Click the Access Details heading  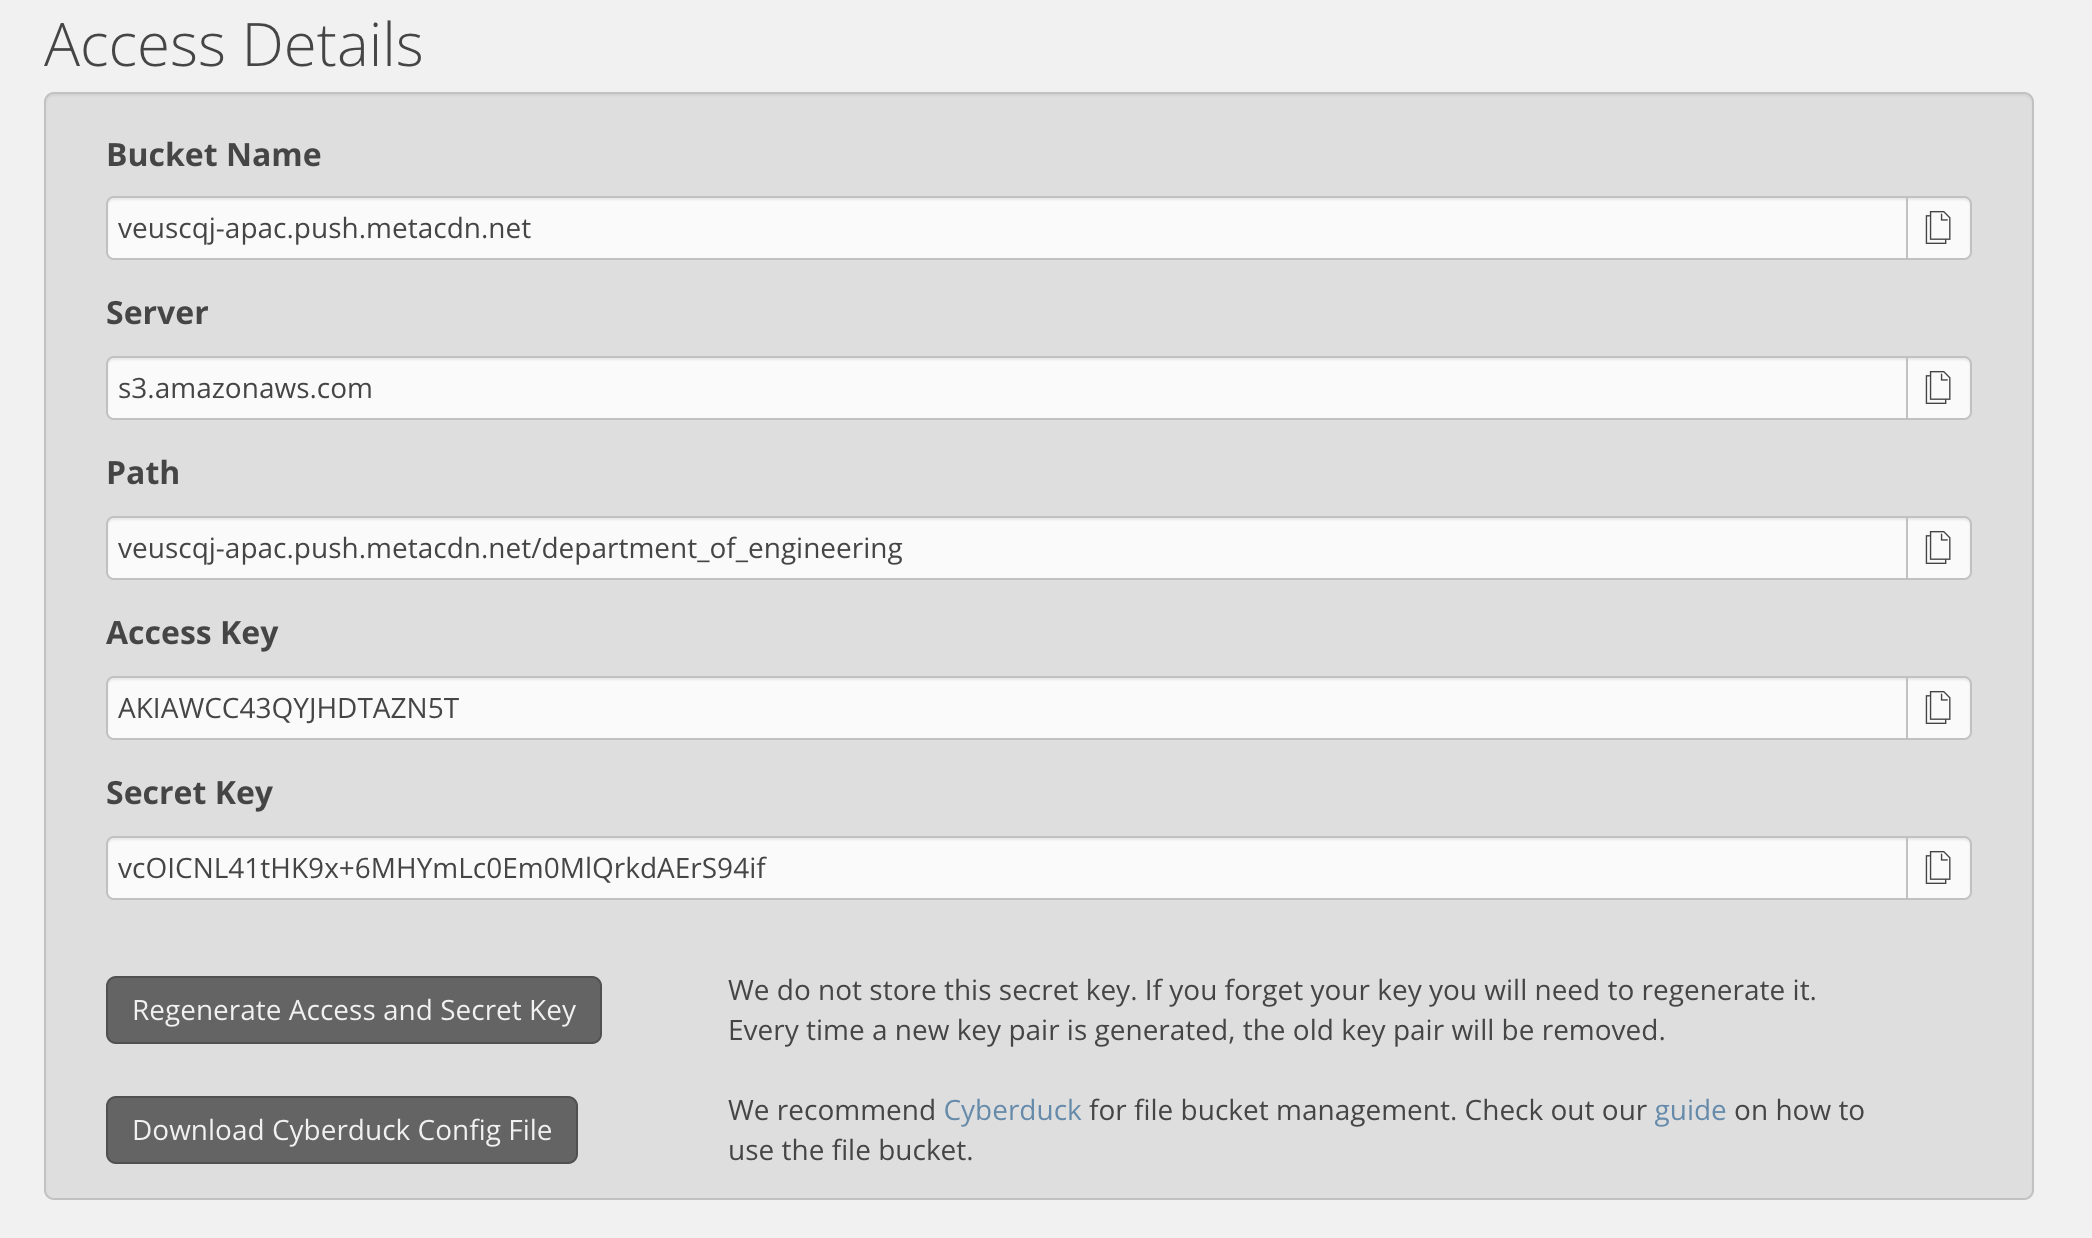(234, 44)
